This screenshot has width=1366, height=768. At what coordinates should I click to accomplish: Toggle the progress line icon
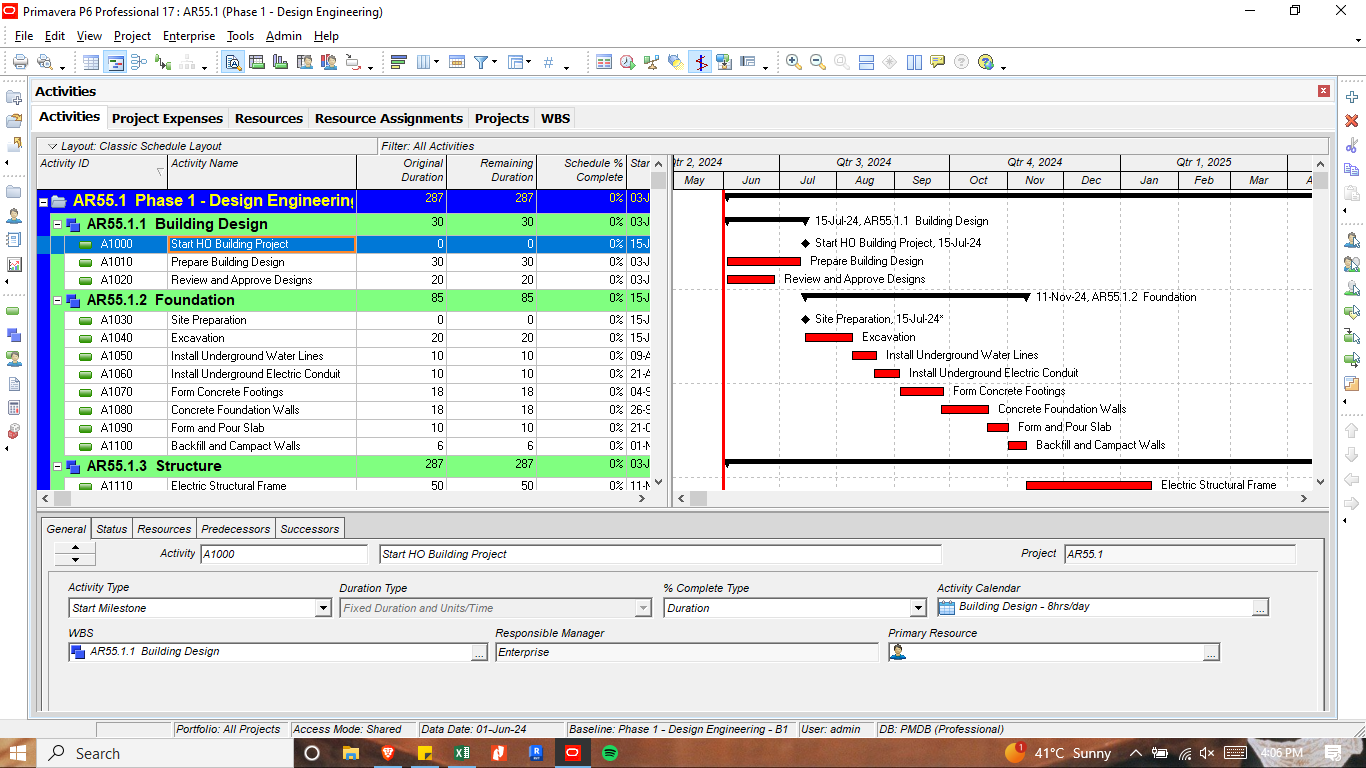[700, 62]
